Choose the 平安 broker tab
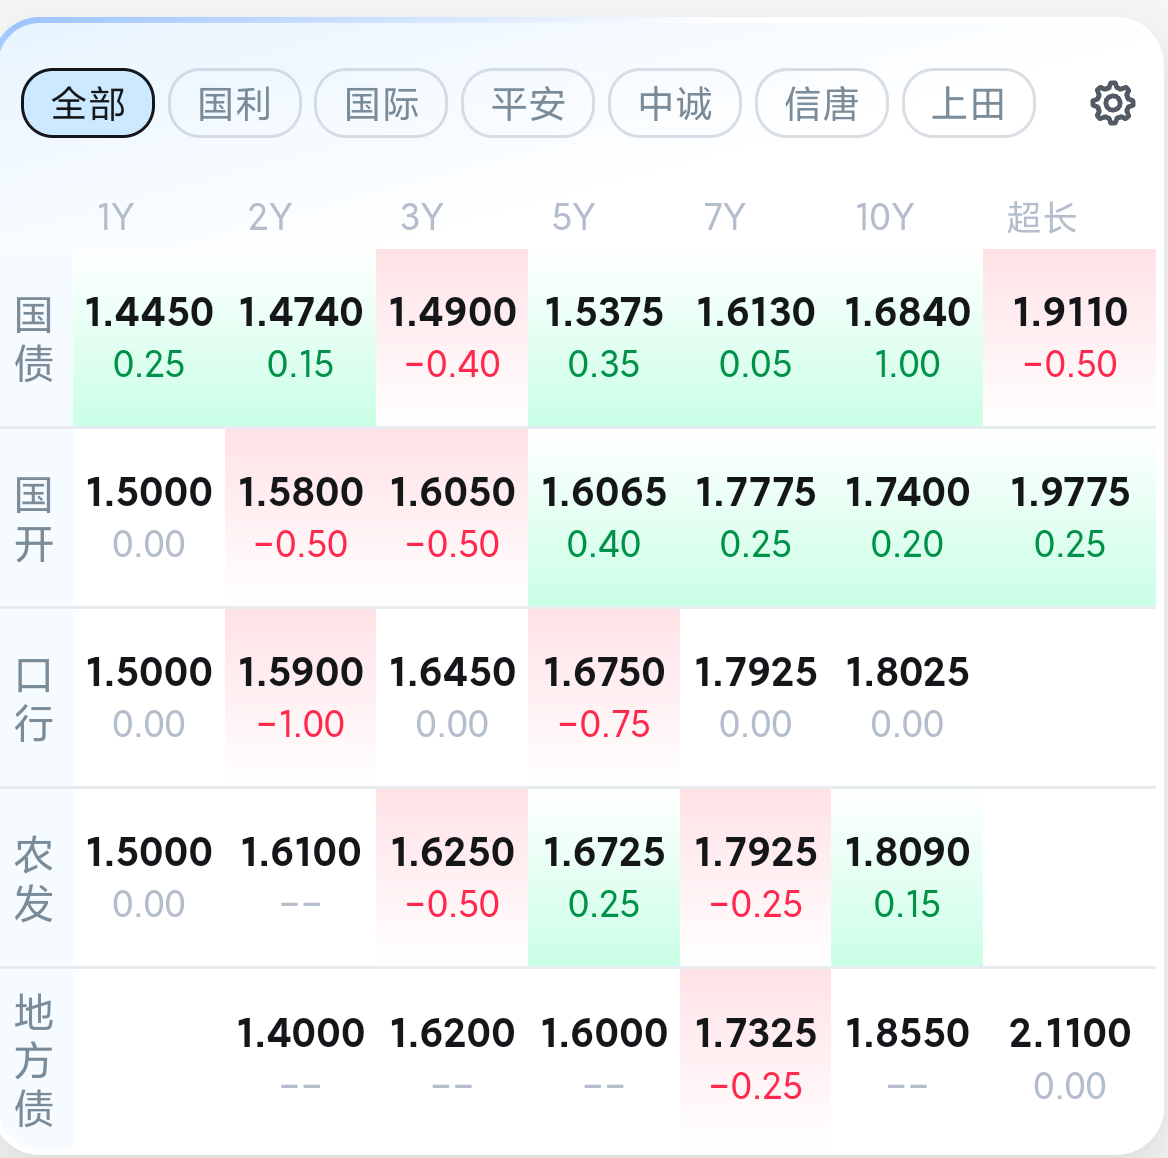This screenshot has width=1168, height=1158. point(528,103)
